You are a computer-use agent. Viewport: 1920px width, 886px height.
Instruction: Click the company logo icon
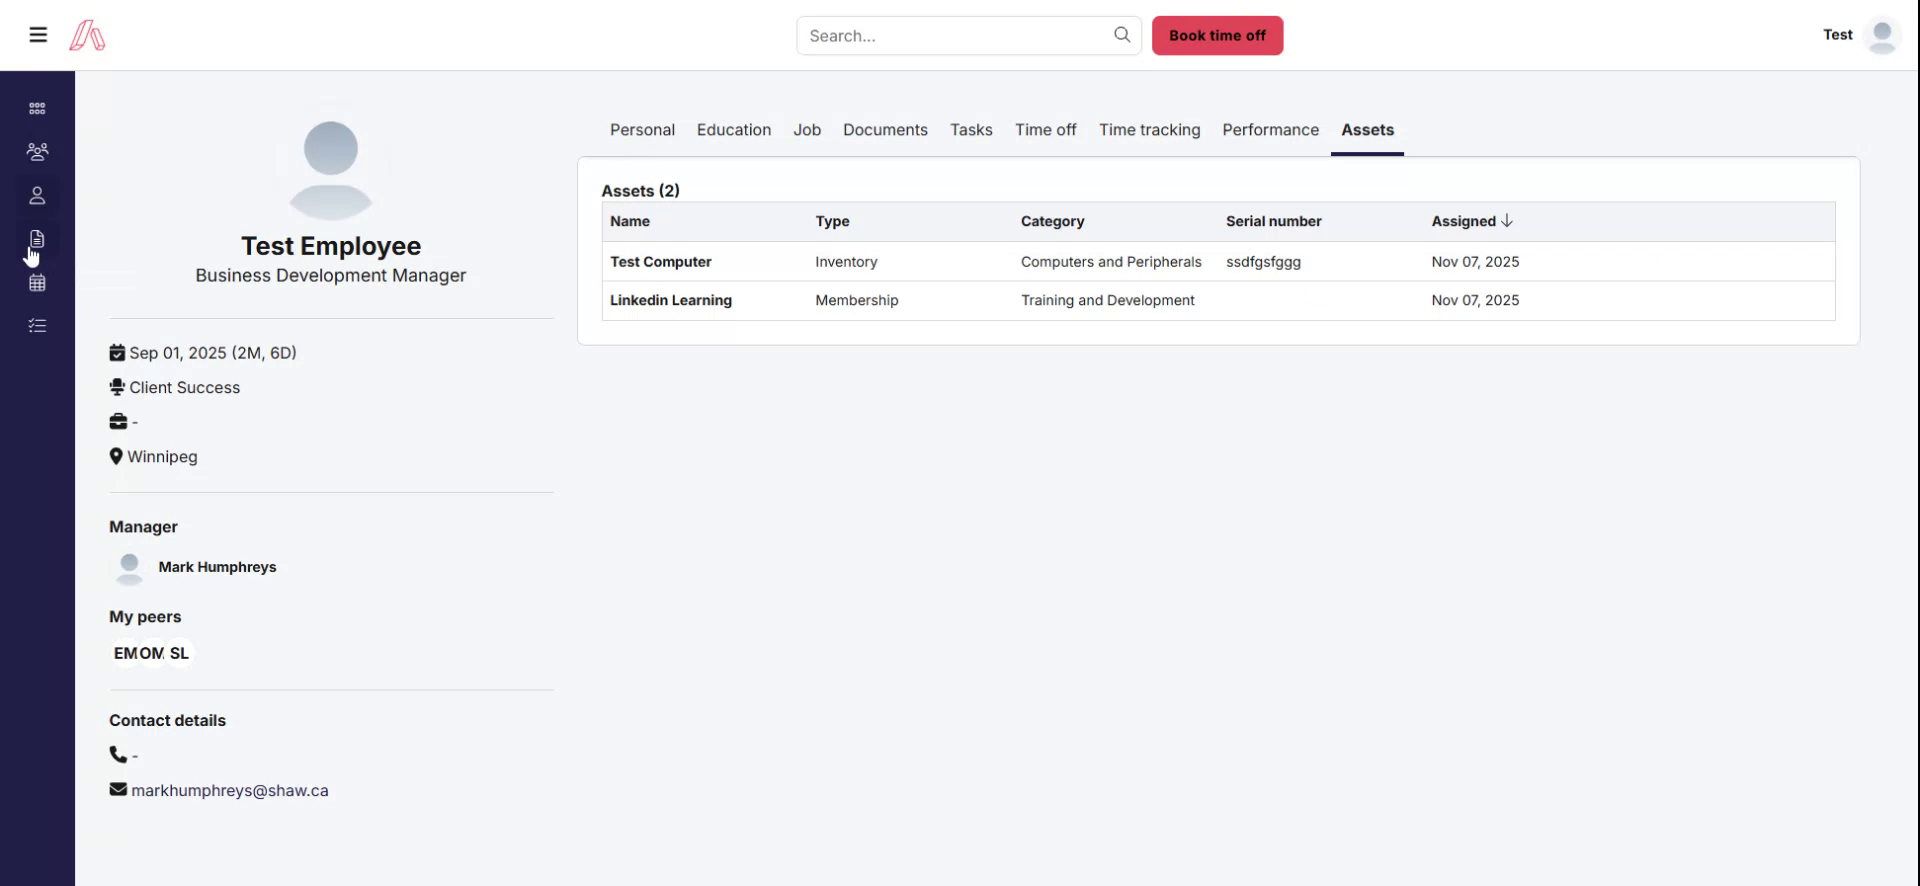(87, 35)
